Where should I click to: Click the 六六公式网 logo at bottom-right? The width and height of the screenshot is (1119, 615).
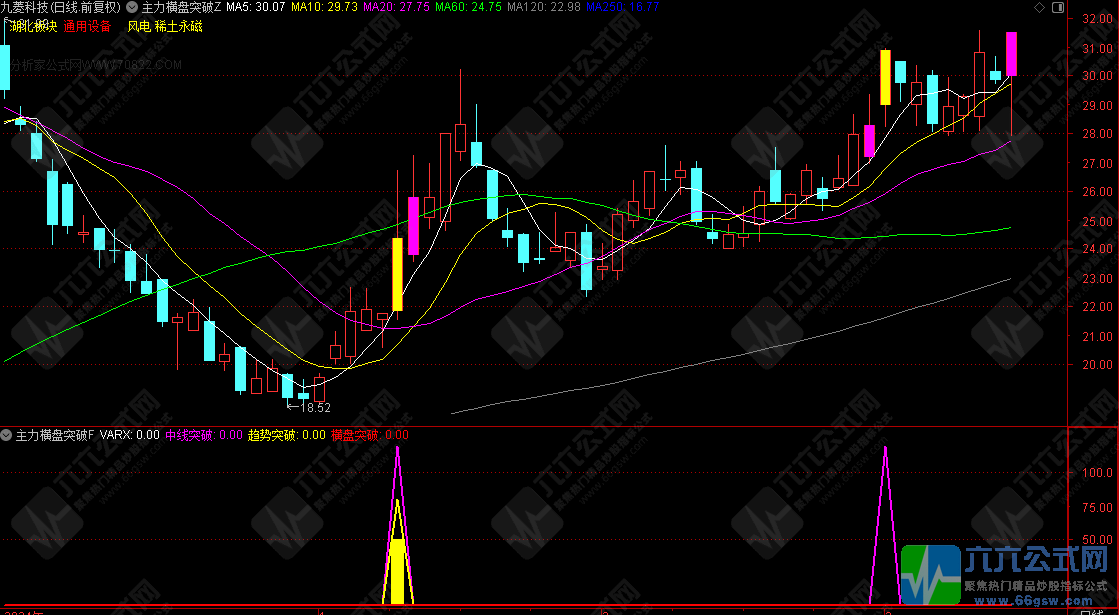(x=1008, y=576)
